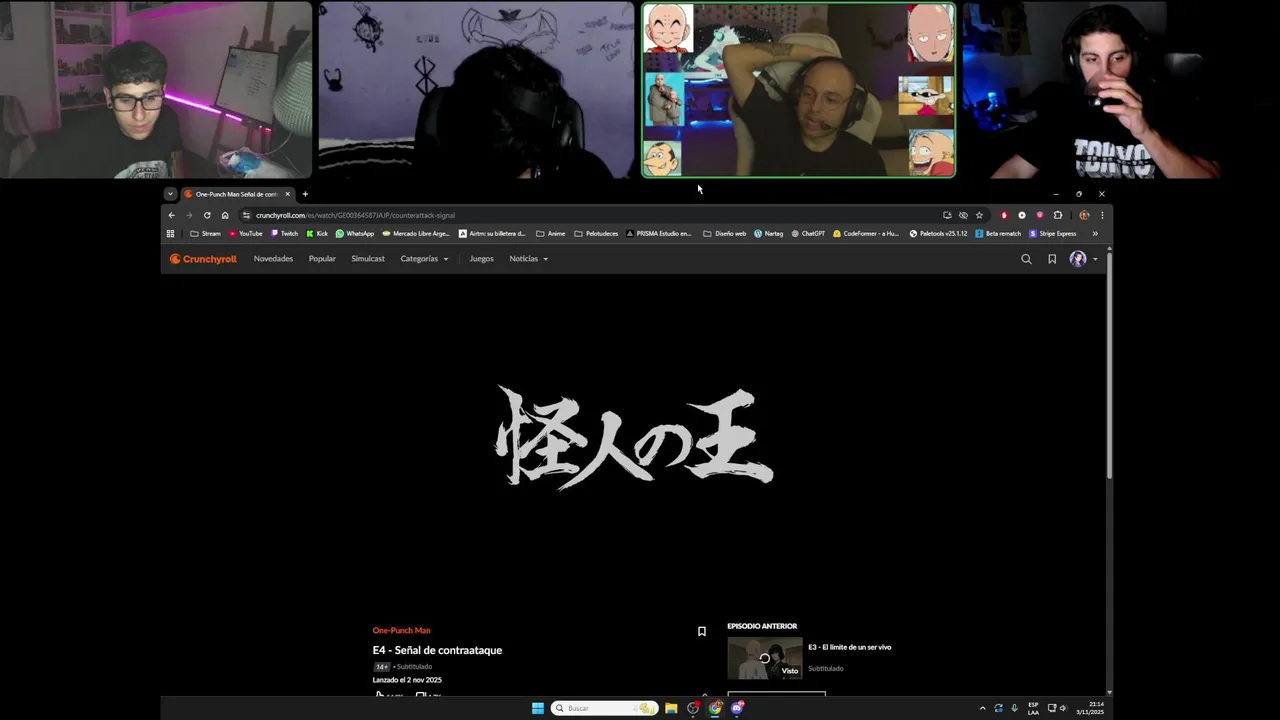Open the One-Punch Man series link

[401, 631]
